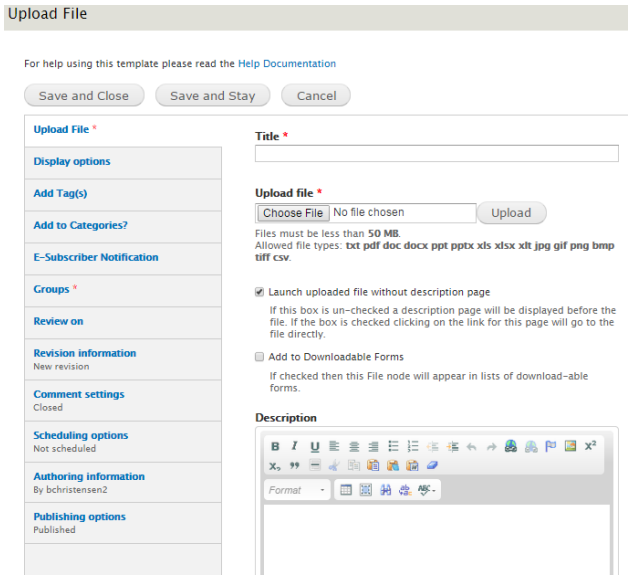Open the Comment settings tab
The height and width of the screenshot is (585, 631).
(x=123, y=400)
